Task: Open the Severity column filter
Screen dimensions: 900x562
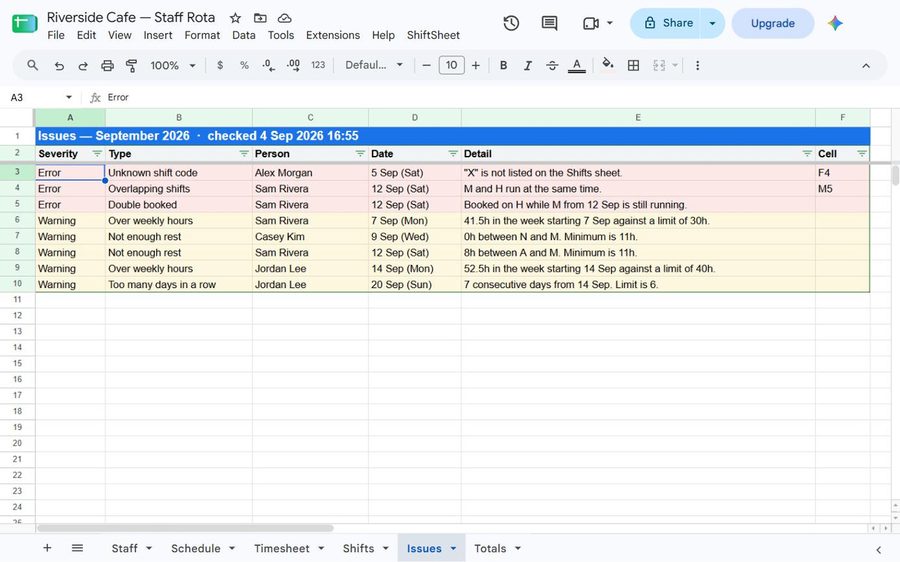Action: pyautogui.click(x=97, y=154)
